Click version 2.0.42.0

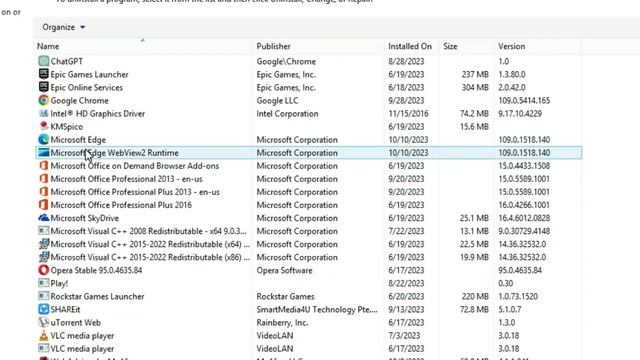click(511, 87)
